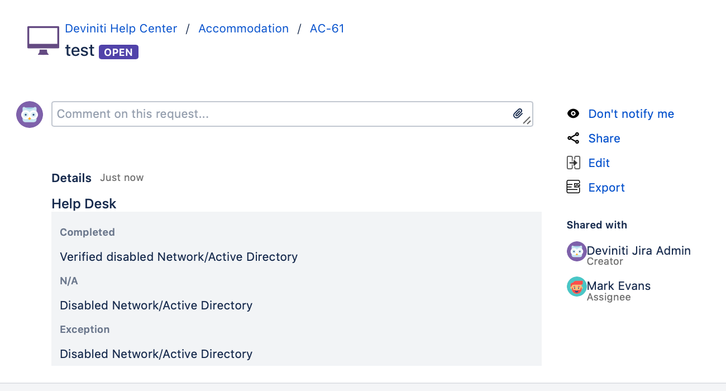Click the monitor icon beside the test title
Viewport: 726px width, 391px height.
pos(43,40)
